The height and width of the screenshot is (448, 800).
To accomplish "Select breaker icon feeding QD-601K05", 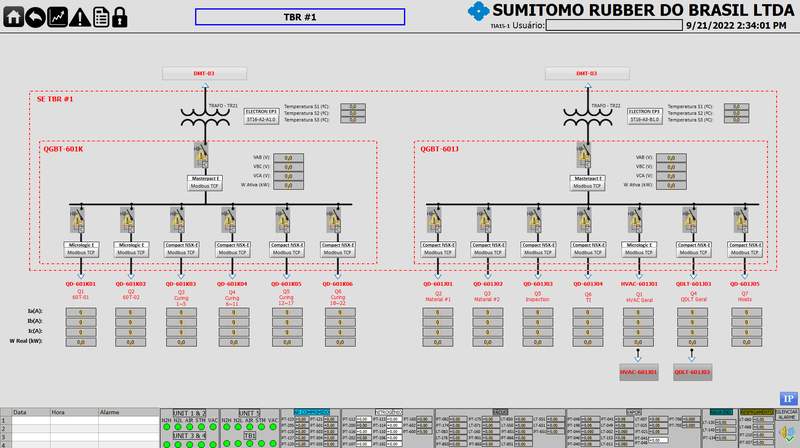I will click(282, 220).
